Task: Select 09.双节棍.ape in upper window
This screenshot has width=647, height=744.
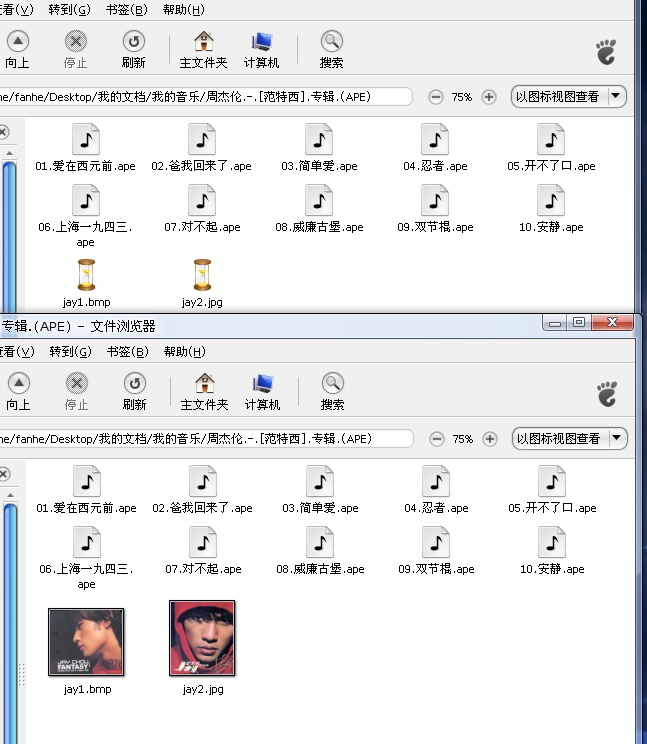Action: pos(435,209)
